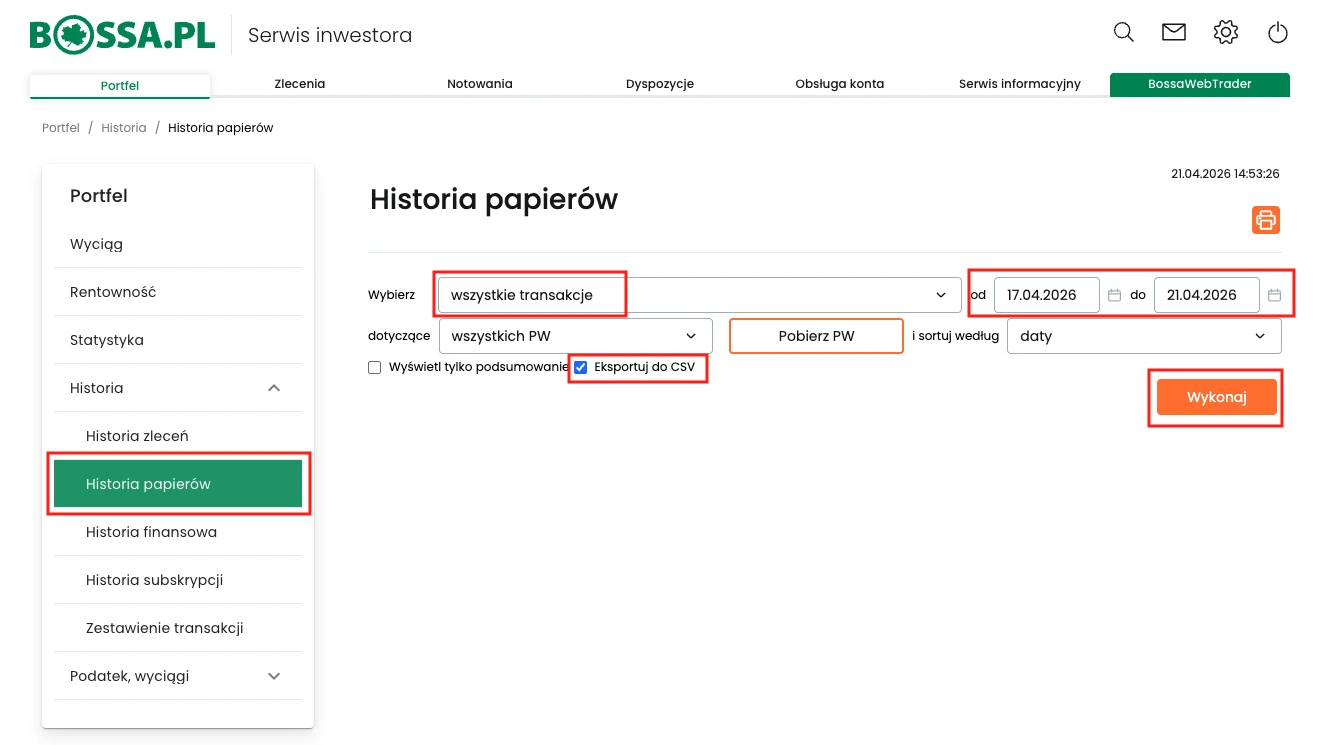This screenshot has width=1321, height=745.
Task: Click the logout power icon
Action: tap(1278, 33)
